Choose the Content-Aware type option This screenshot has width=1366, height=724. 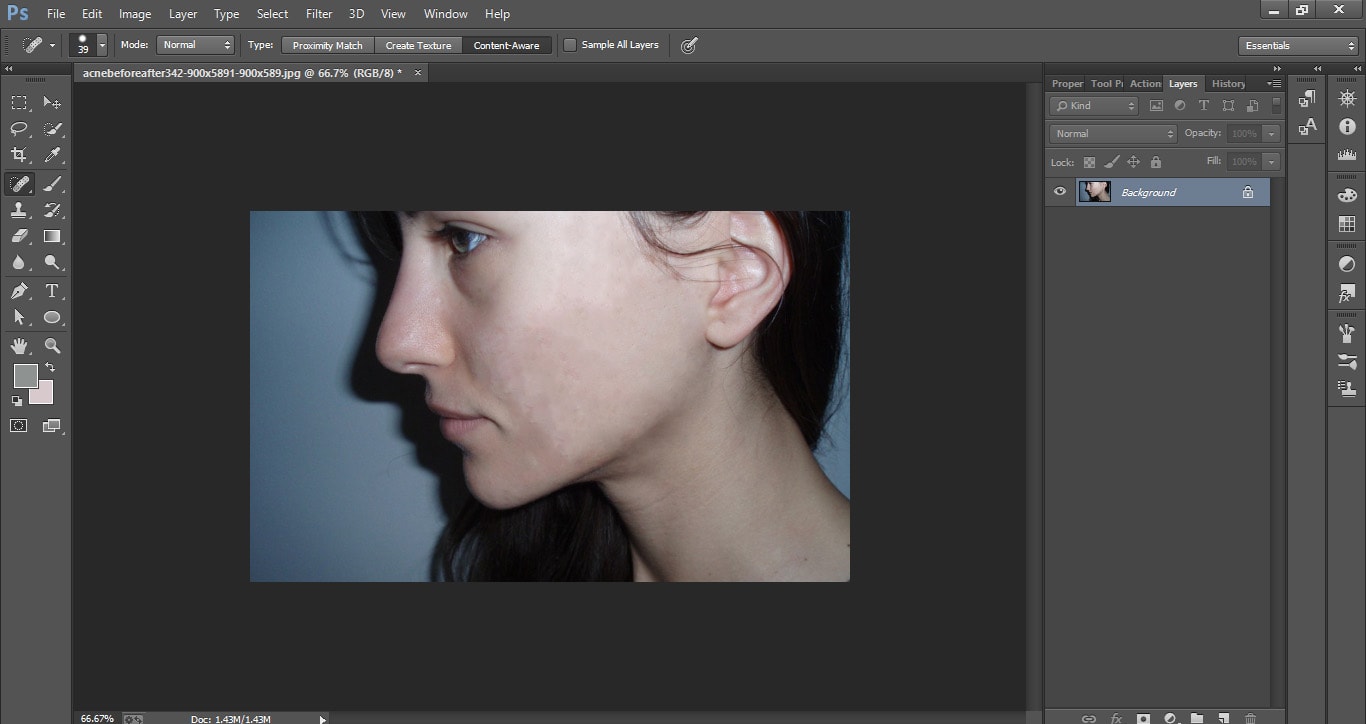506,45
